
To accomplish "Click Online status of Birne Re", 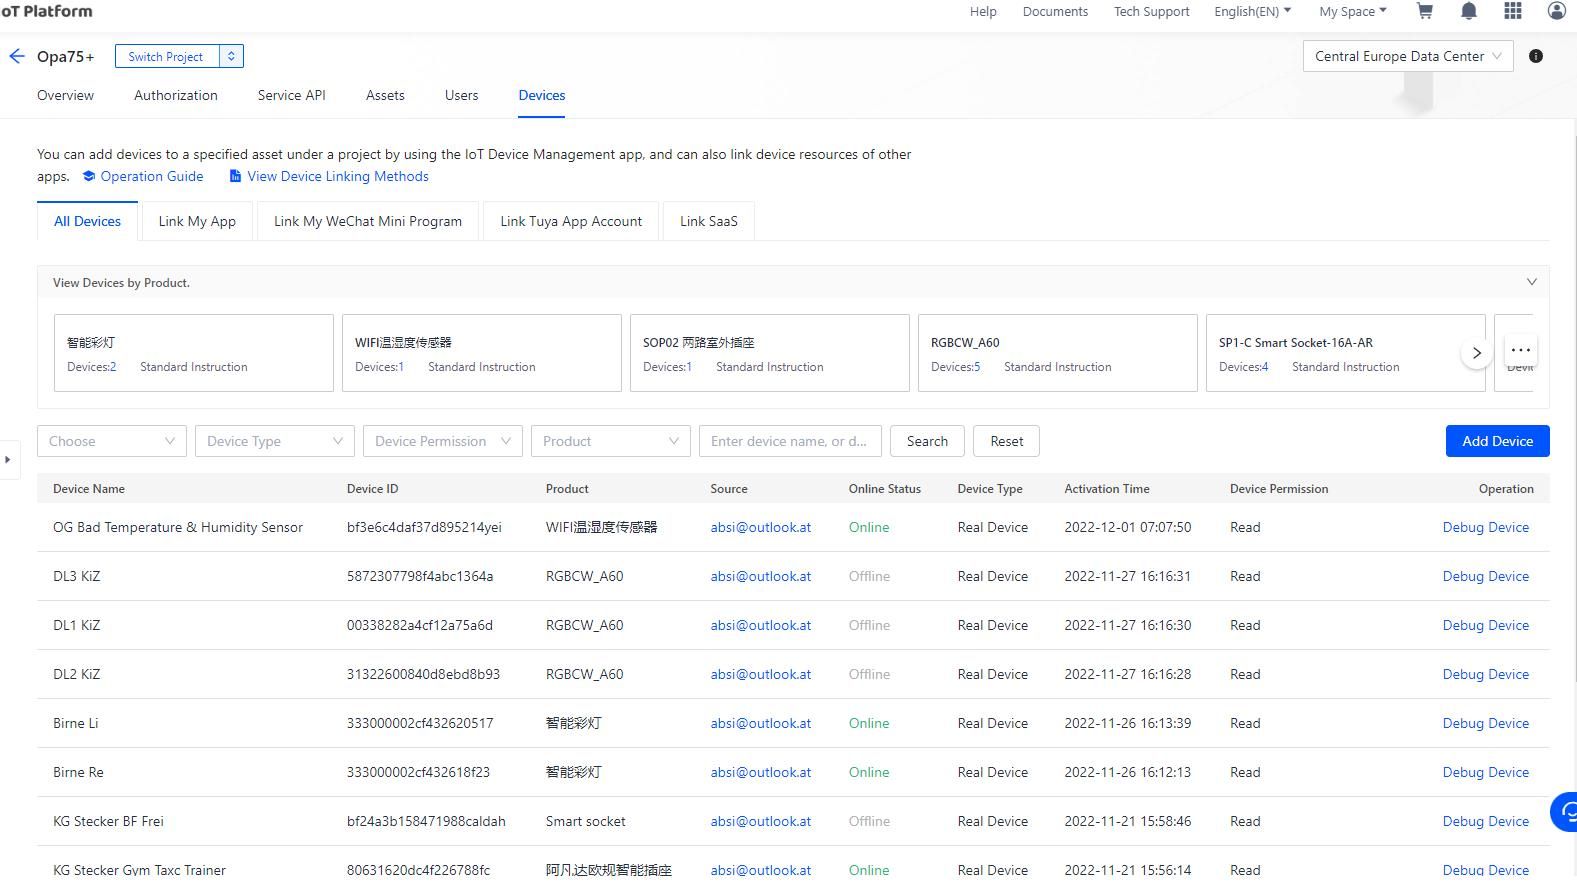I will [x=869, y=772].
